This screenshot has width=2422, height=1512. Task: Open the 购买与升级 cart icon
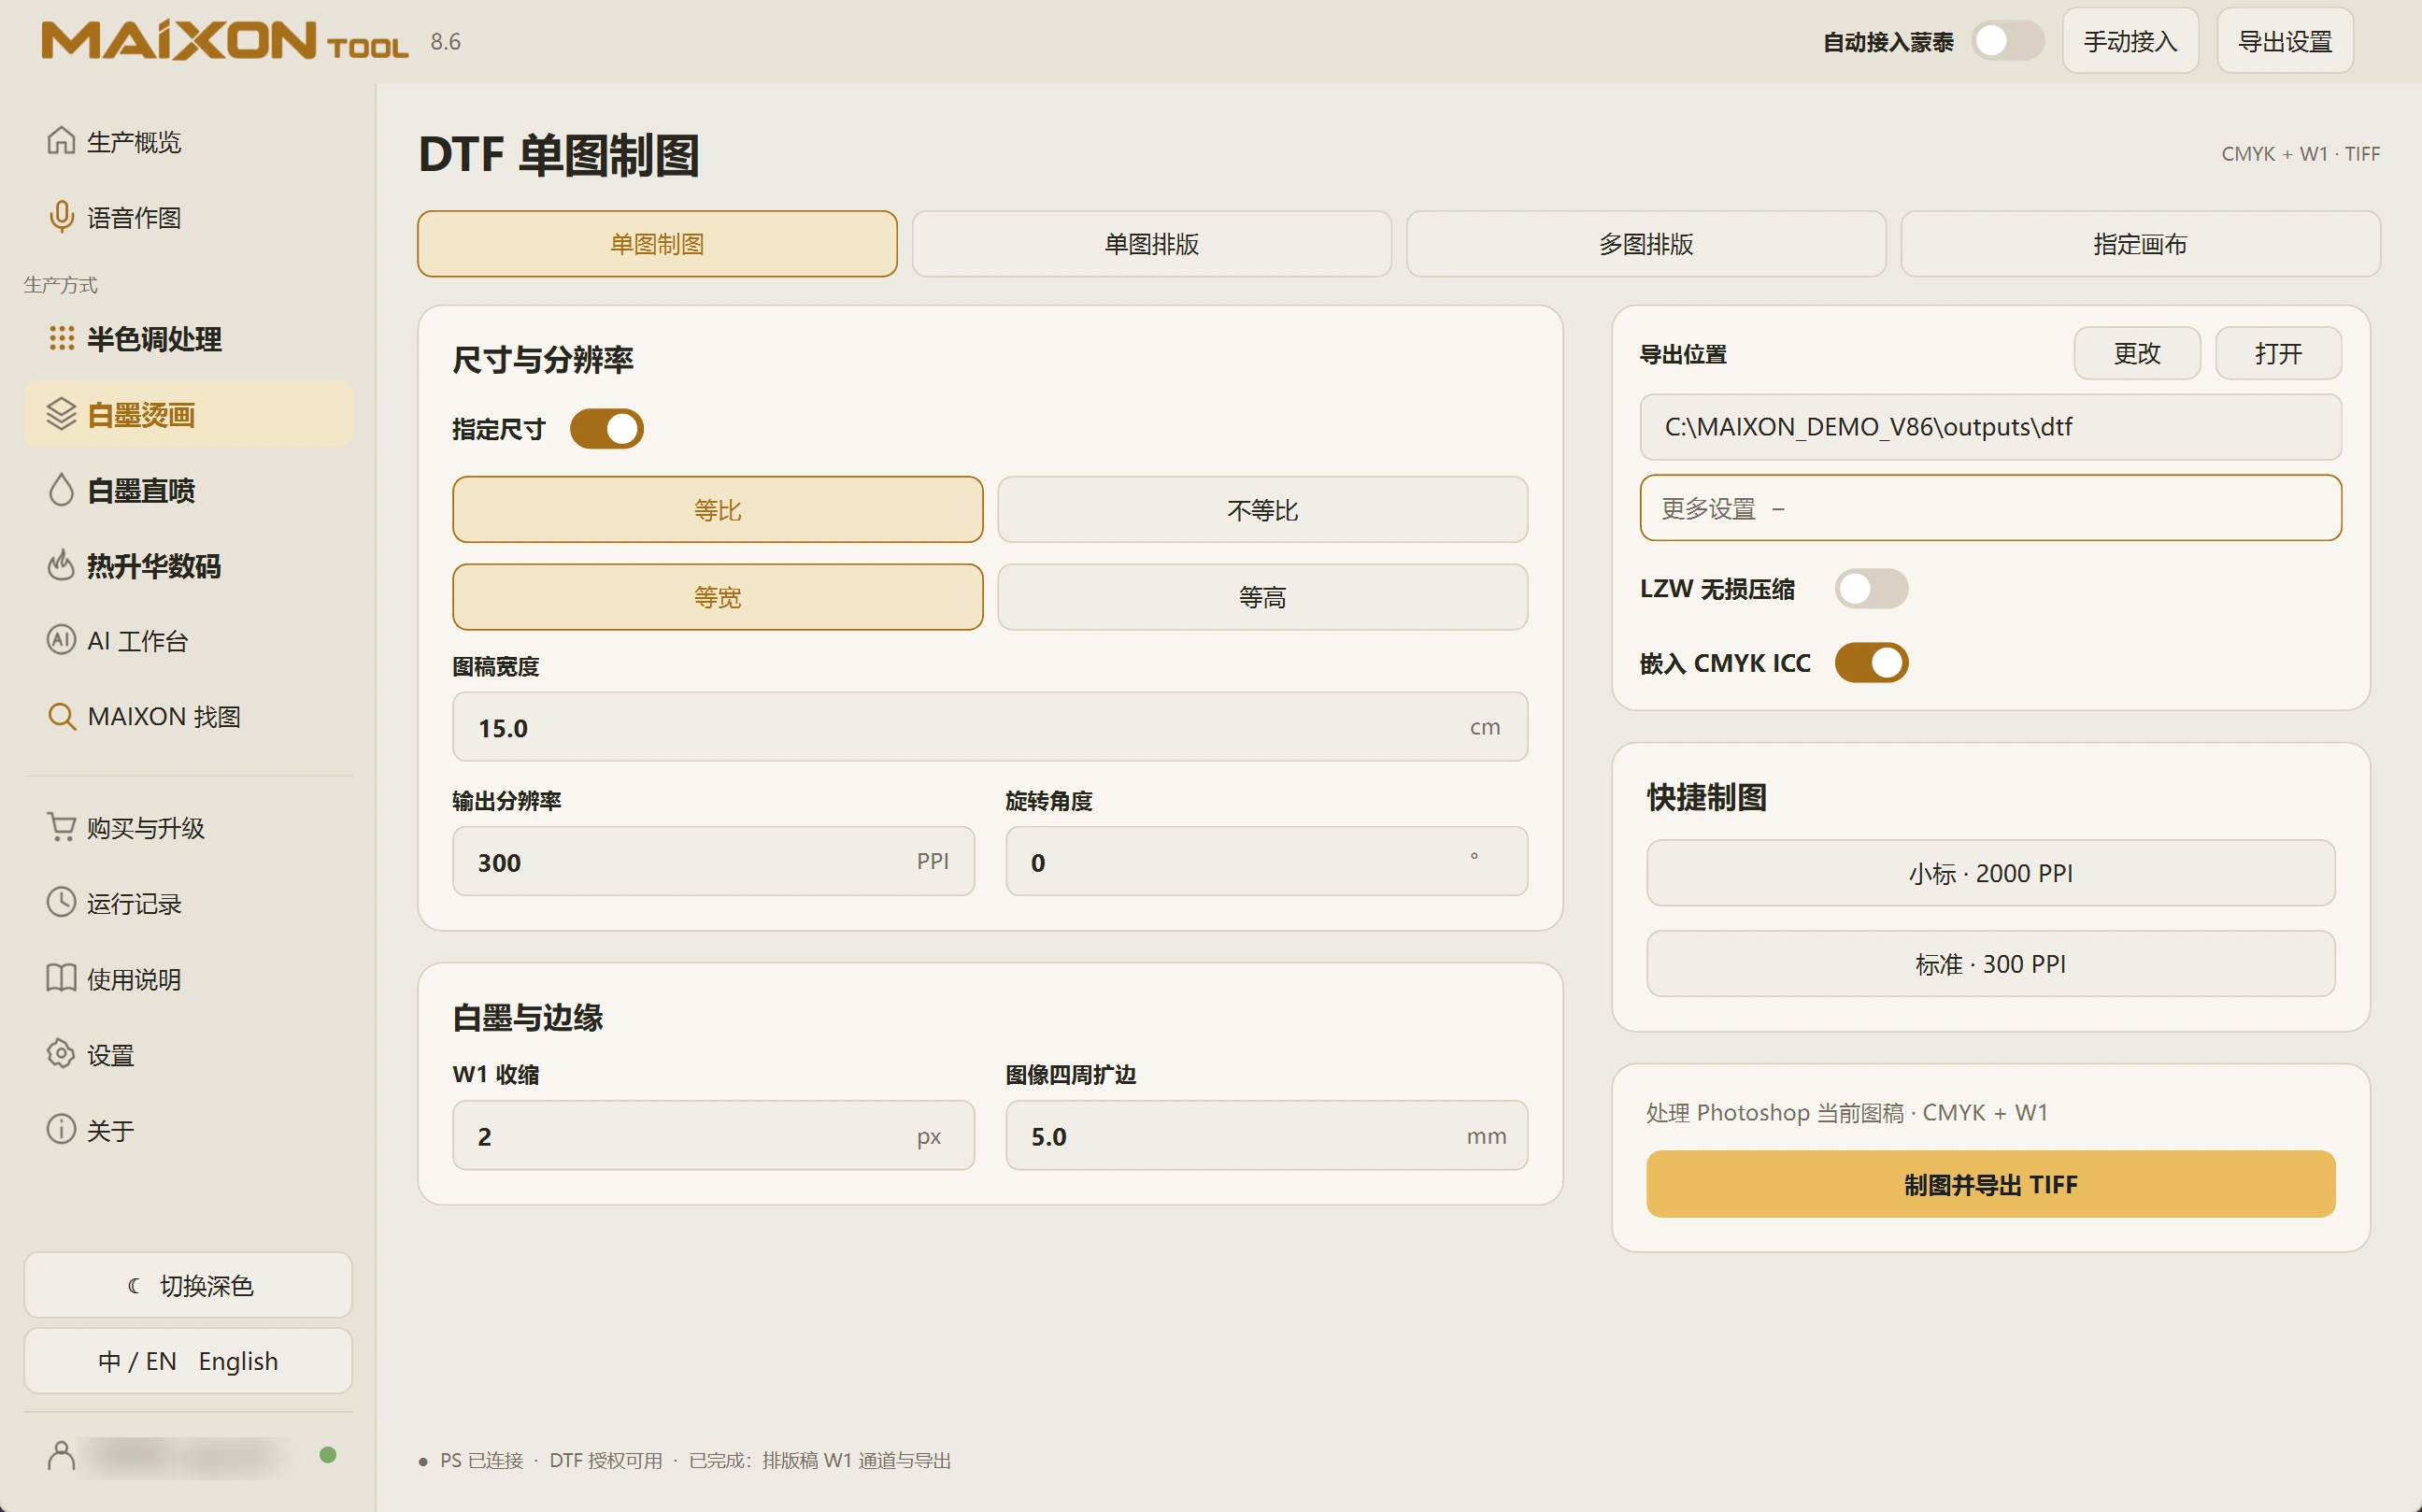[61, 827]
